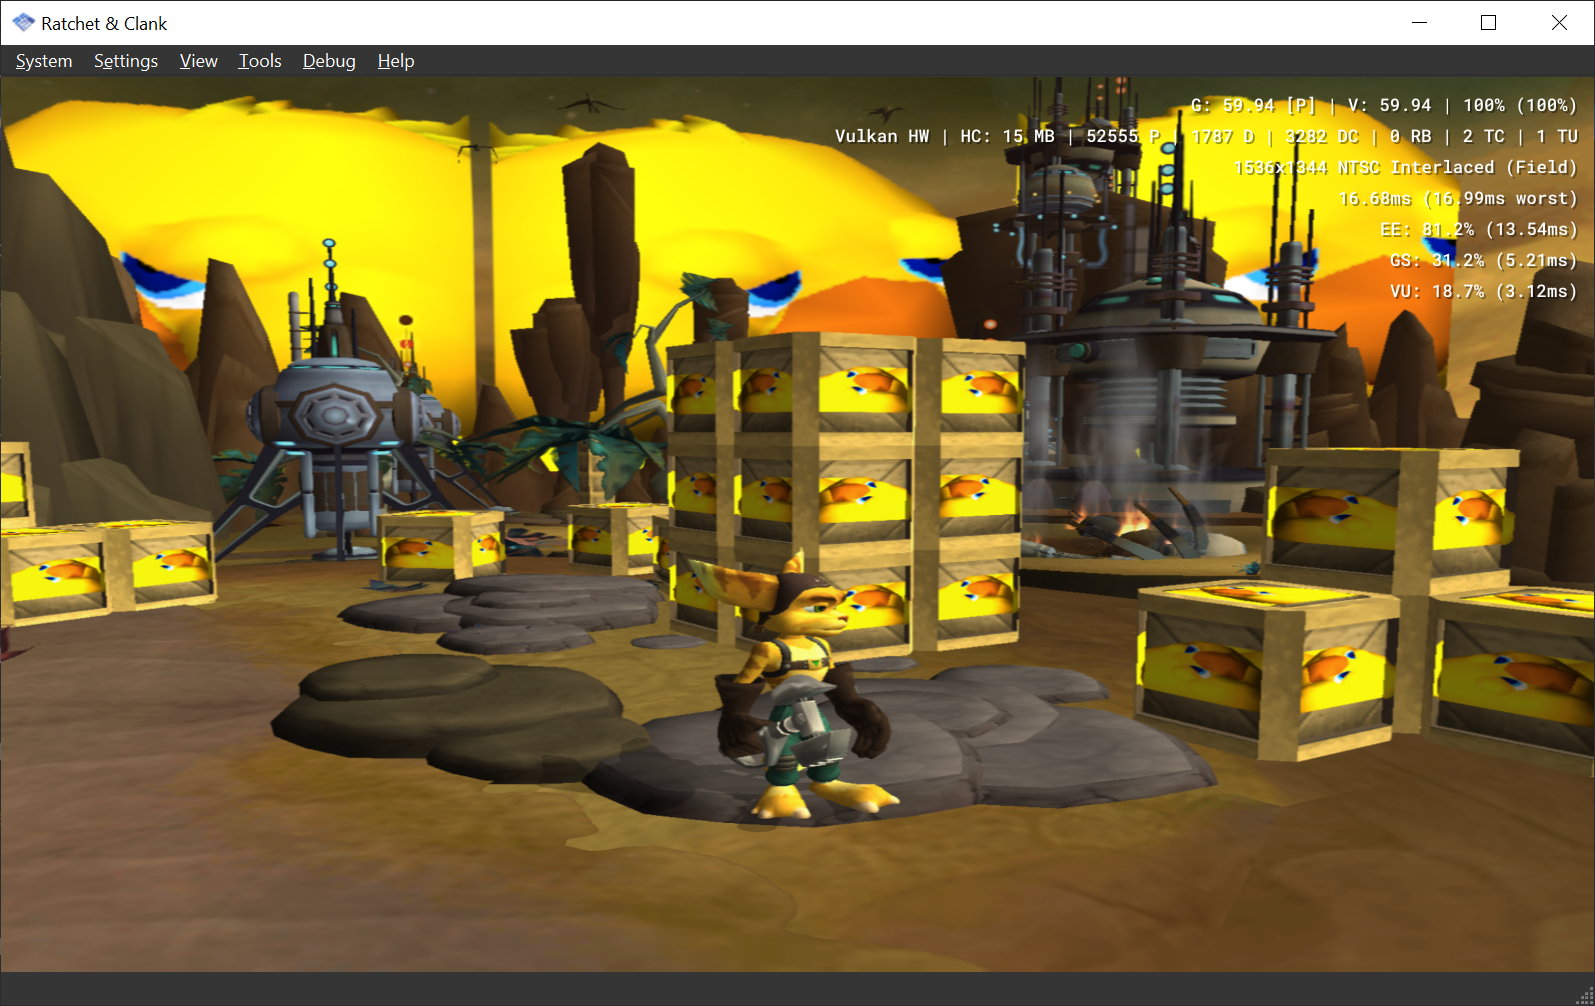Open the Tools menu

pyautogui.click(x=260, y=61)
